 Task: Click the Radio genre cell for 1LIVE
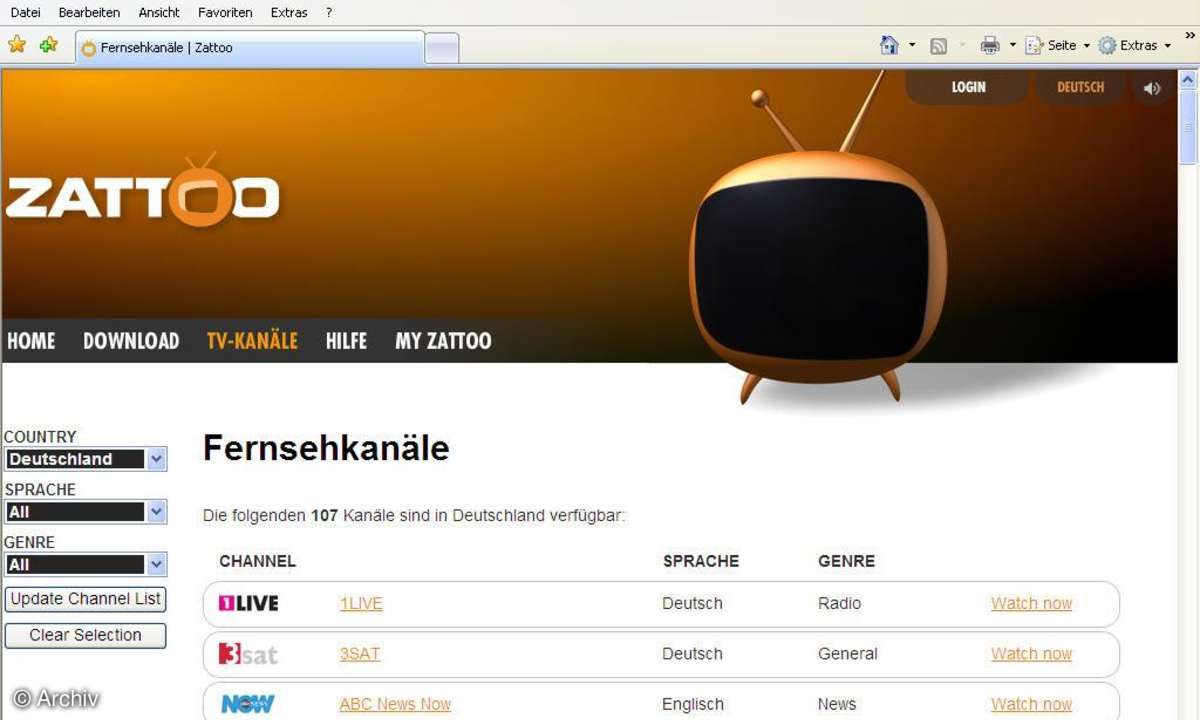[839, 603]
